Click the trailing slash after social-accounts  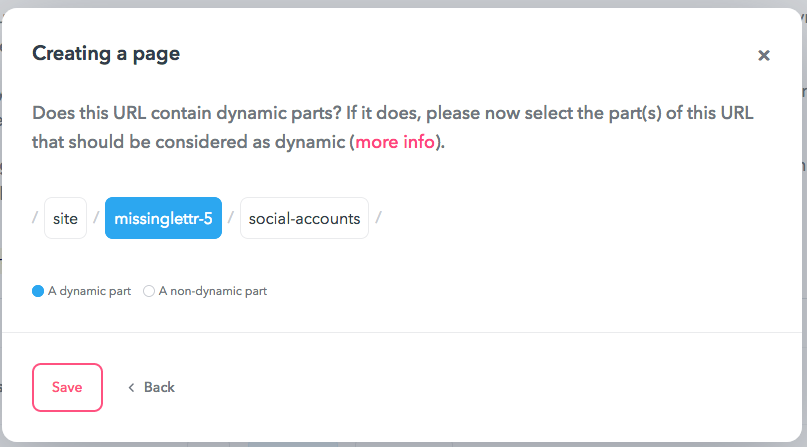(x=378, y=218)
